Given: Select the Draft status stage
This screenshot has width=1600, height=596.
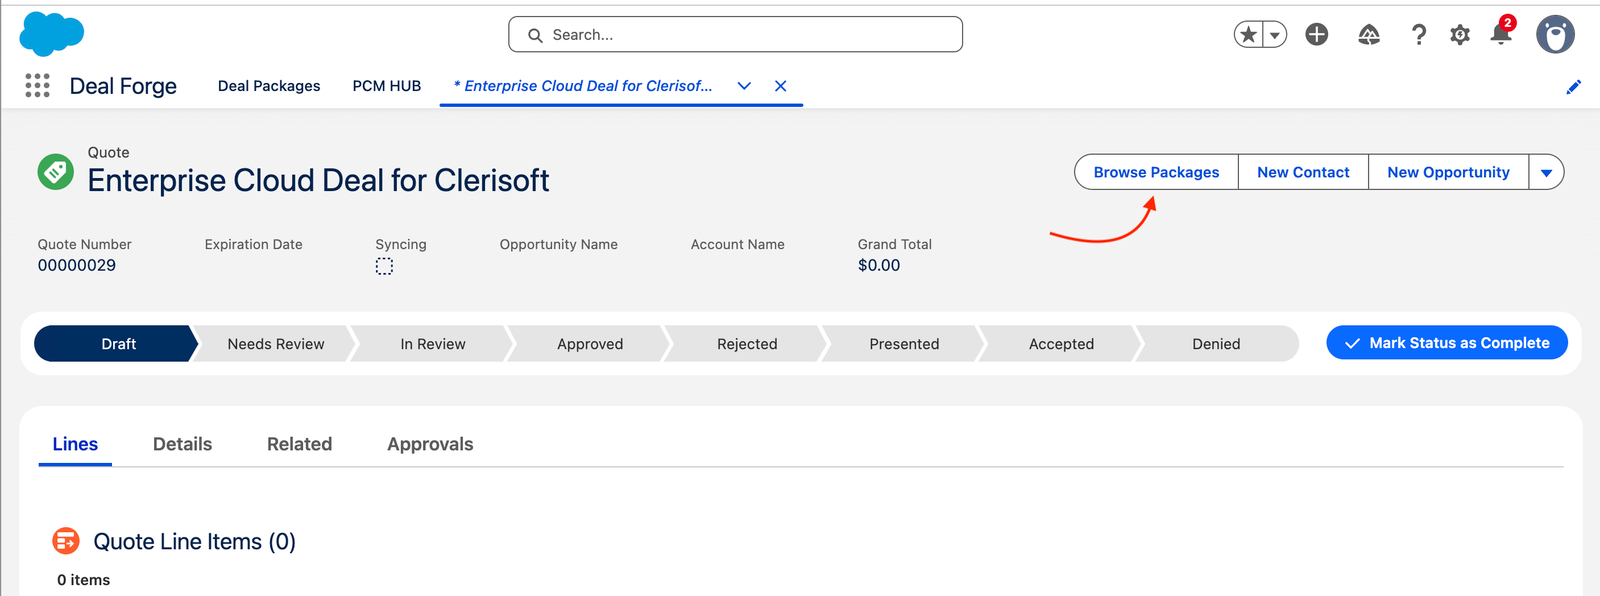Looking at the screenshot, I should tap(115, 343).
